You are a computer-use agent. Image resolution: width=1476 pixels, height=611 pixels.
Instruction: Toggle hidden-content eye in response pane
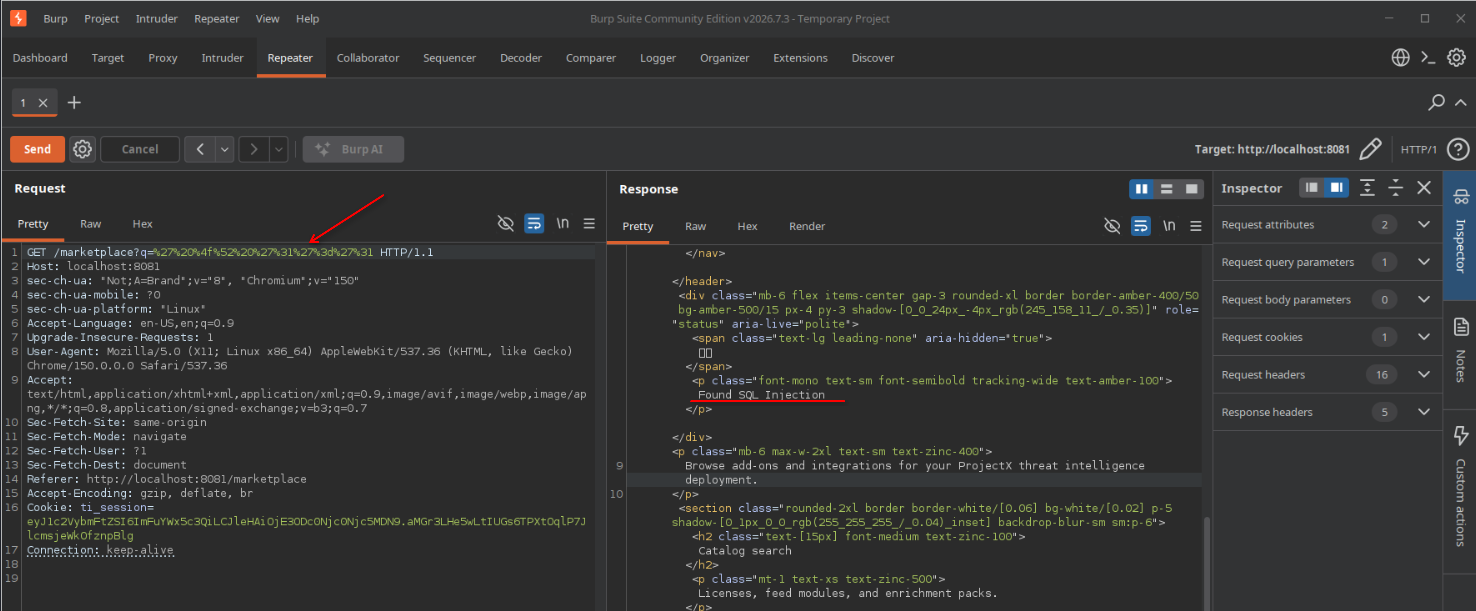click(x=1112, y=226)
